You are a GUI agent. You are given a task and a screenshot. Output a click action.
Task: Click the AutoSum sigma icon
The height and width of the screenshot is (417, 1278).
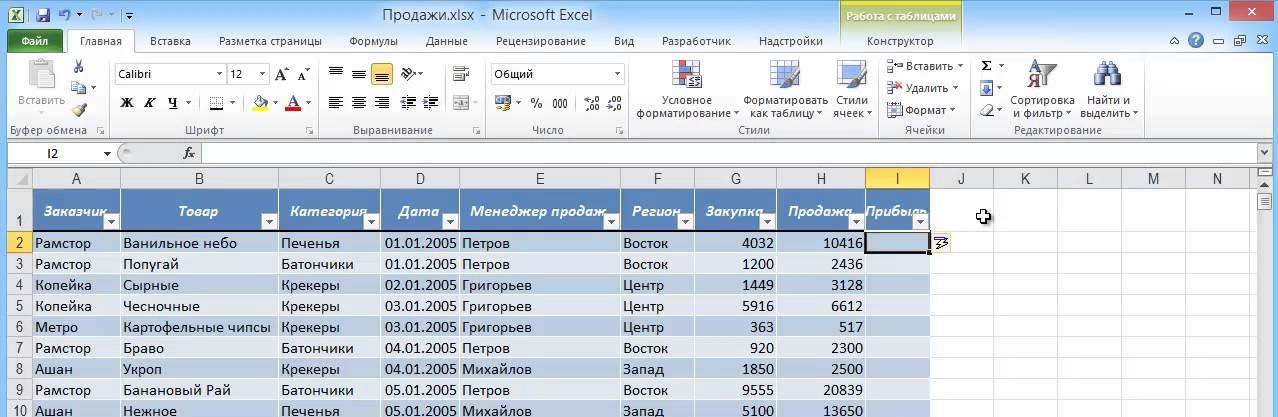pyautogui.click(x=986, y=65)
